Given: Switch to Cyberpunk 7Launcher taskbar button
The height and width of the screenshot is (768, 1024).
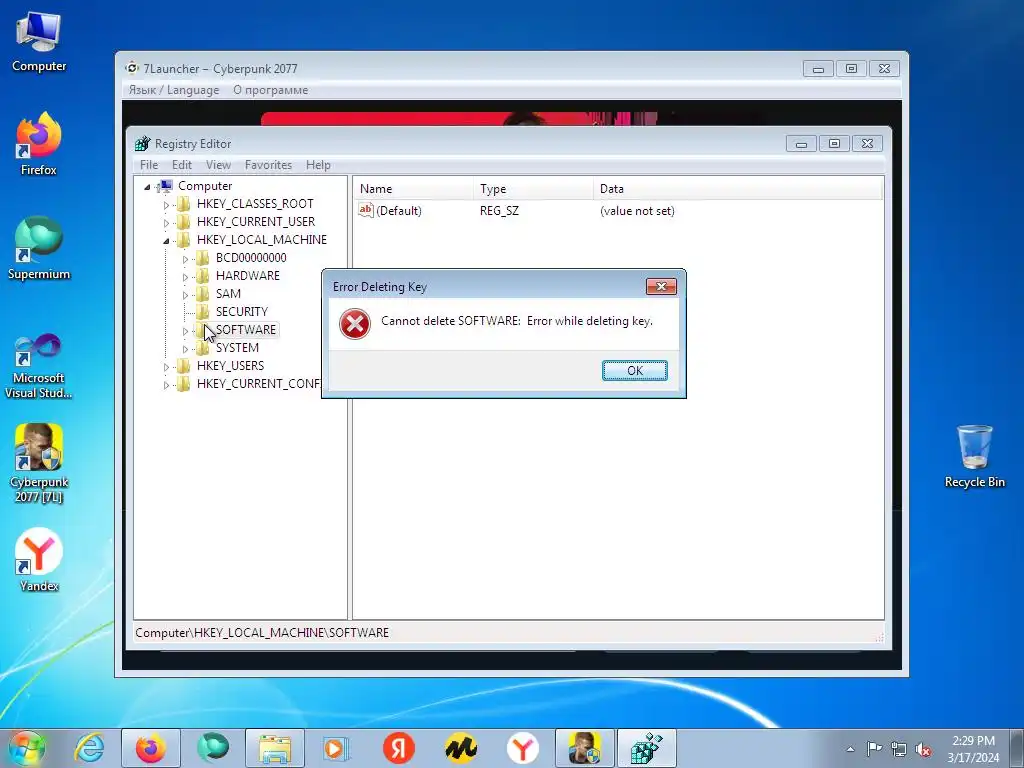Looking at the screenshot, I should pyautogui.click(x=584, y=748).
